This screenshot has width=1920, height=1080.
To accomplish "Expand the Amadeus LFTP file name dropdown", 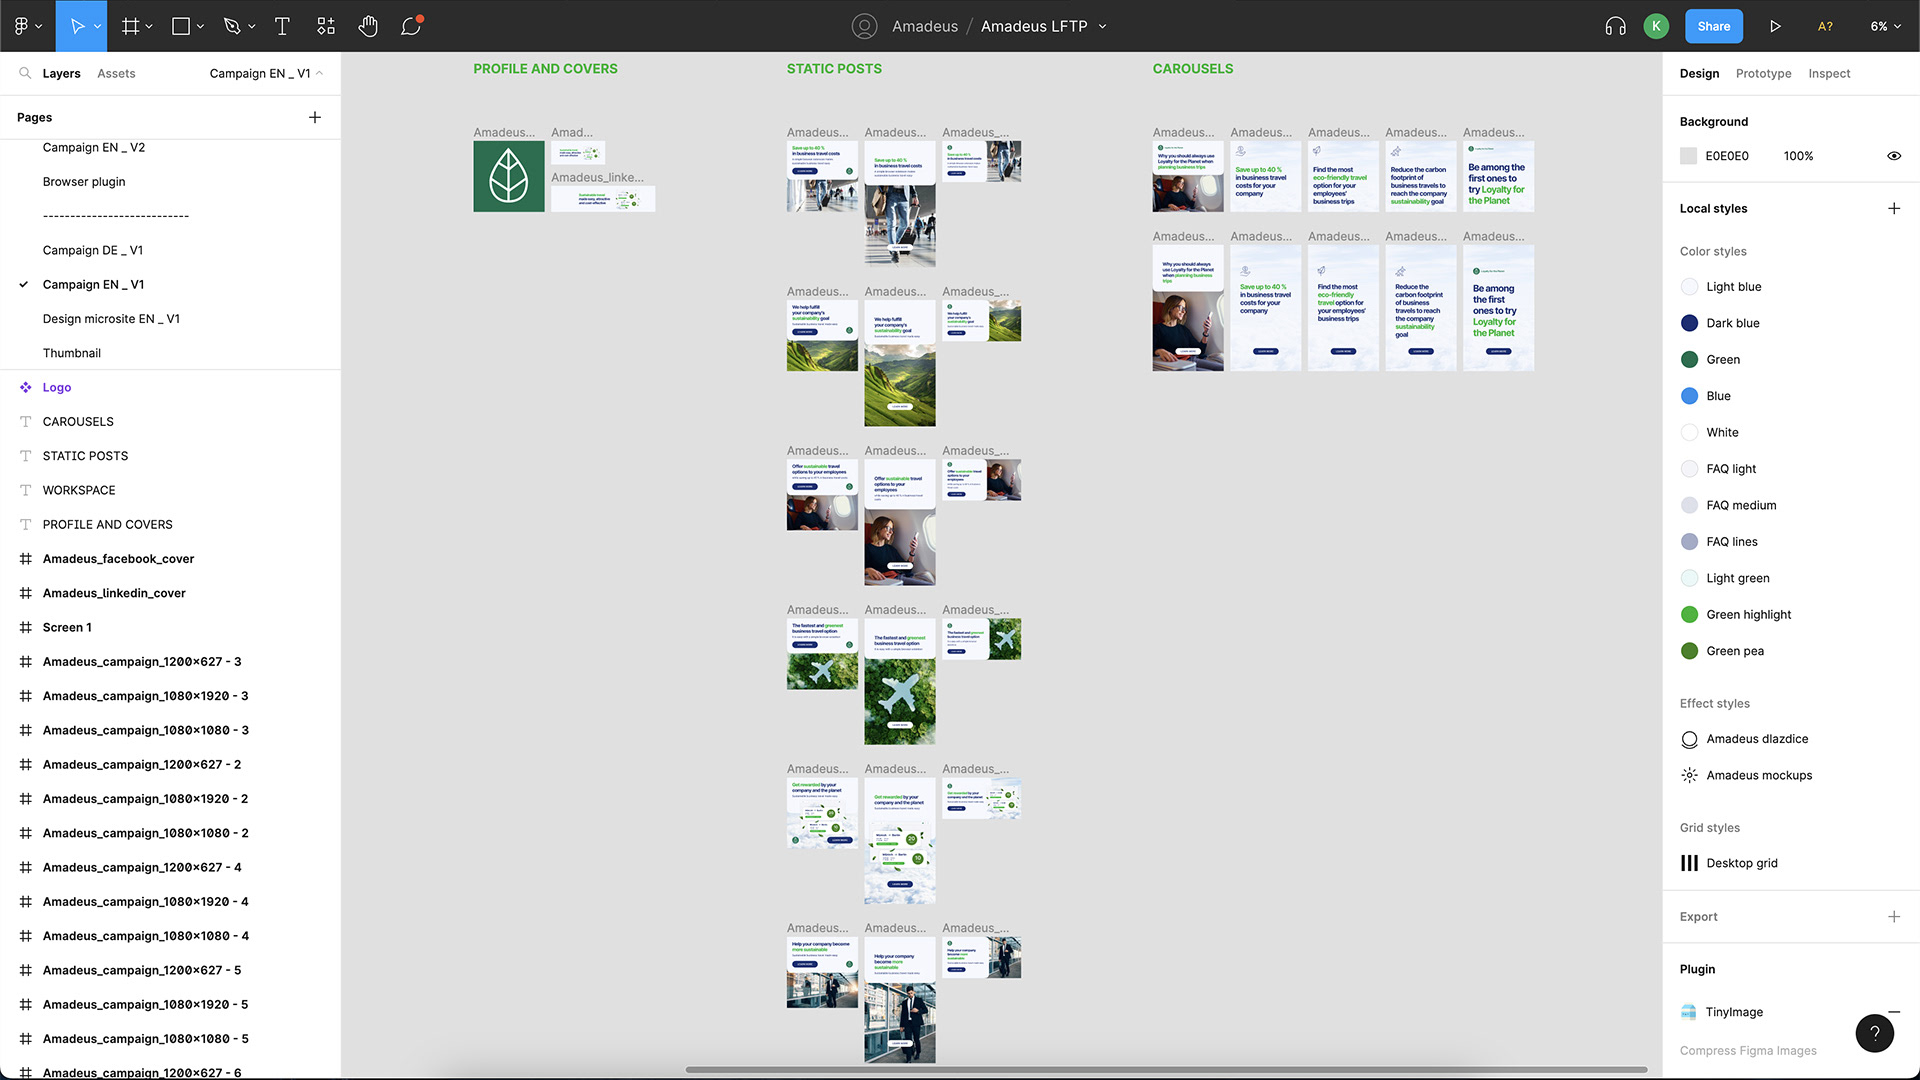I will pyautogui.click(x=1102, y=27).
